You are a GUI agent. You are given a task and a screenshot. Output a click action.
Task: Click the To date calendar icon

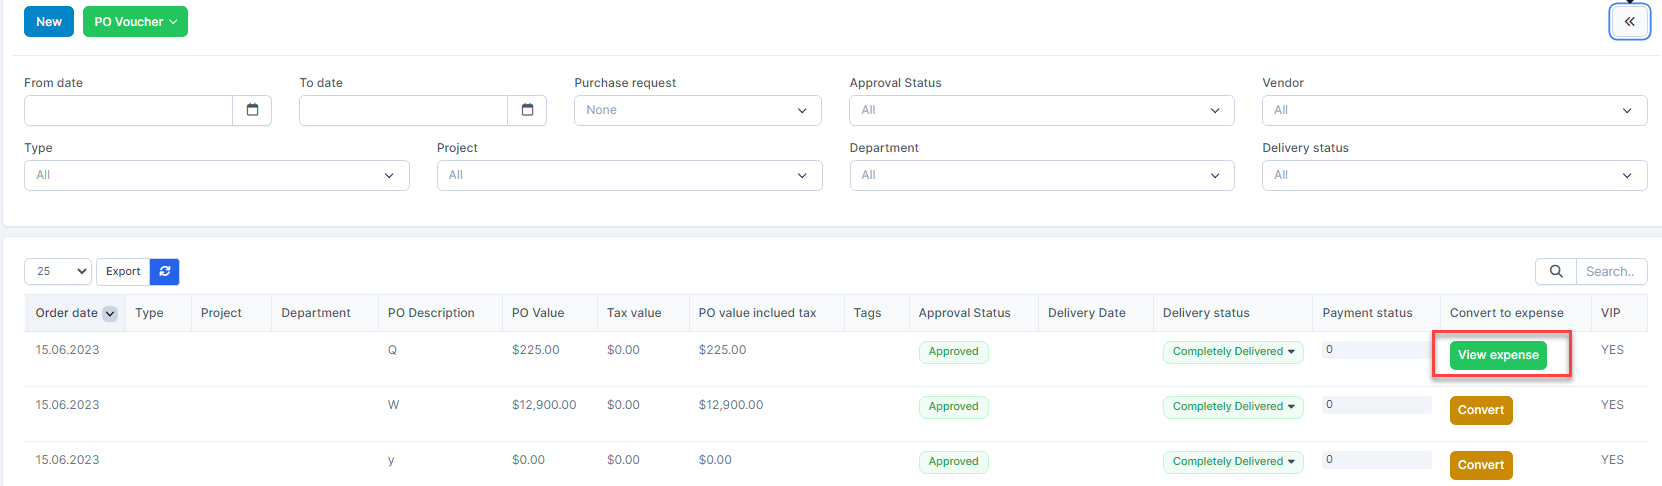point(527,110)
